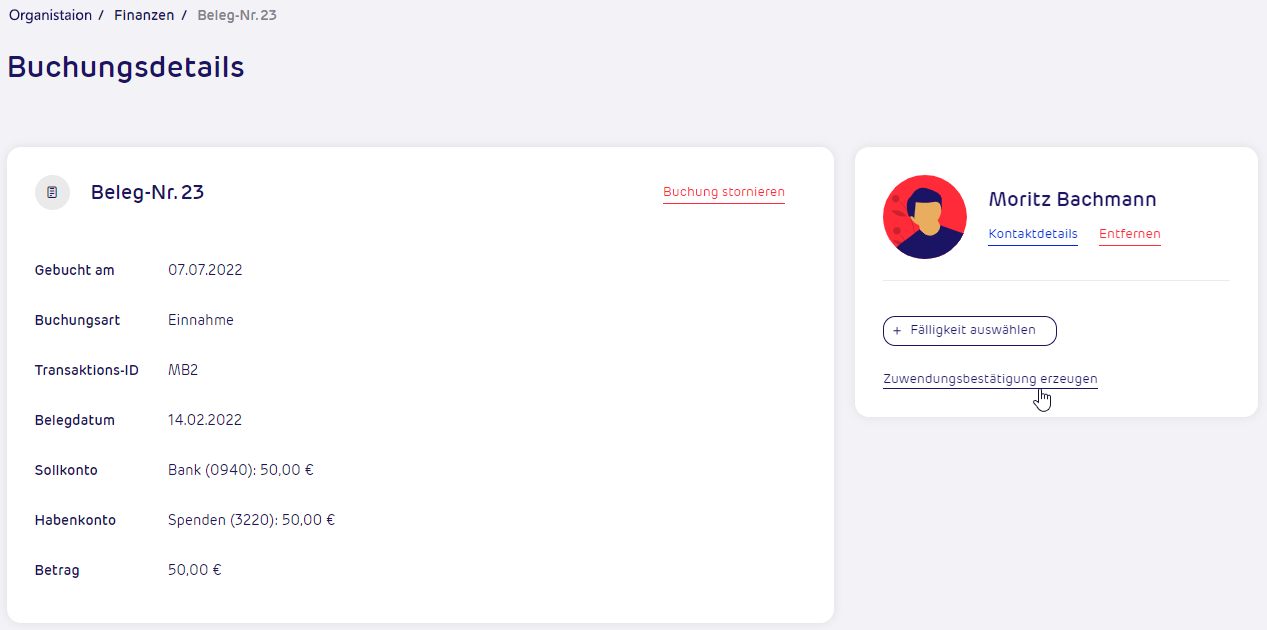Open Kontaktdetails link
Image resolution: width=1267 pixels, height=630 pixels.
pos(1032,234)
